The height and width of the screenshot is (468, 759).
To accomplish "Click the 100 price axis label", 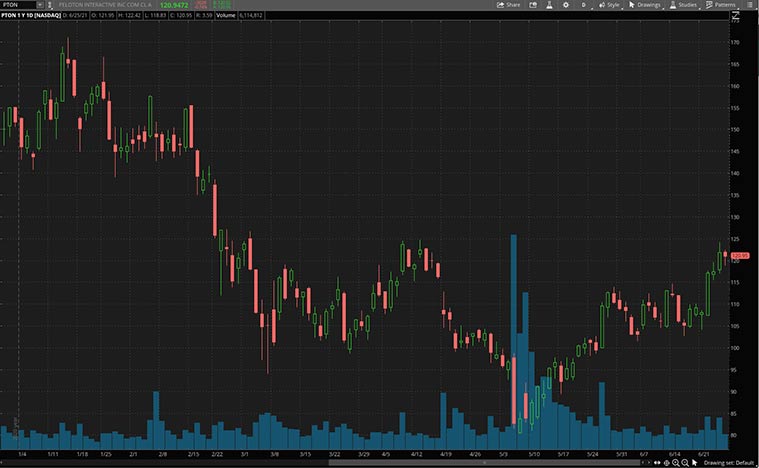I will (x=735, y=348).
